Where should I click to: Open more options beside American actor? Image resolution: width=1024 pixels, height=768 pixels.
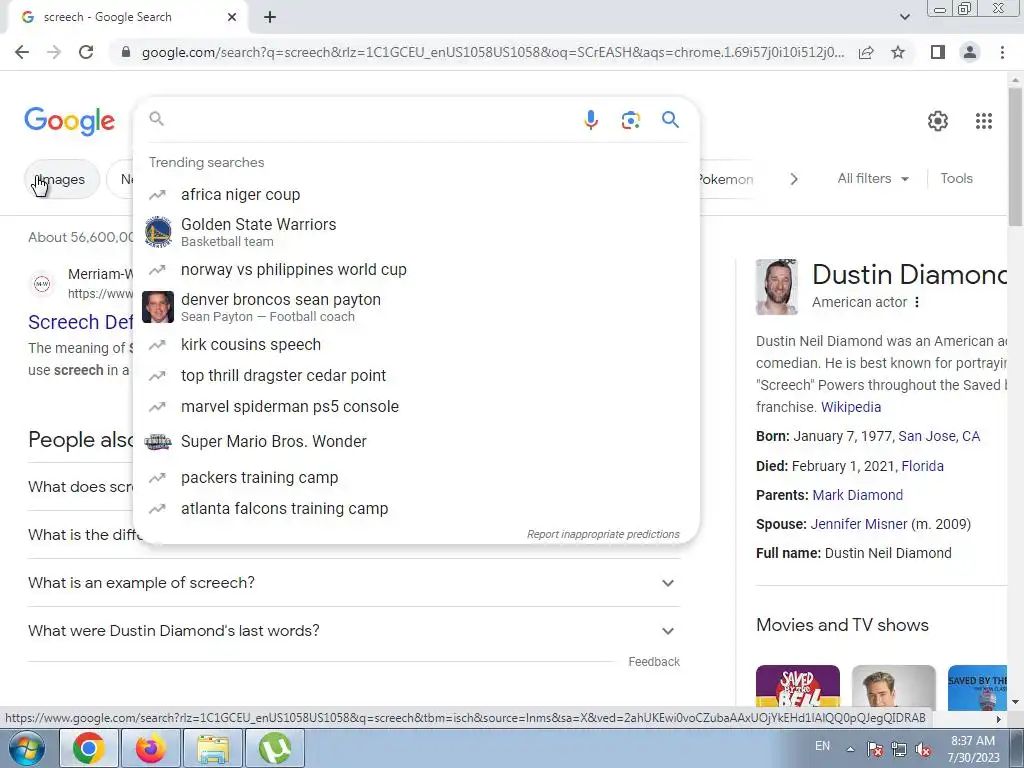point(917,302)
